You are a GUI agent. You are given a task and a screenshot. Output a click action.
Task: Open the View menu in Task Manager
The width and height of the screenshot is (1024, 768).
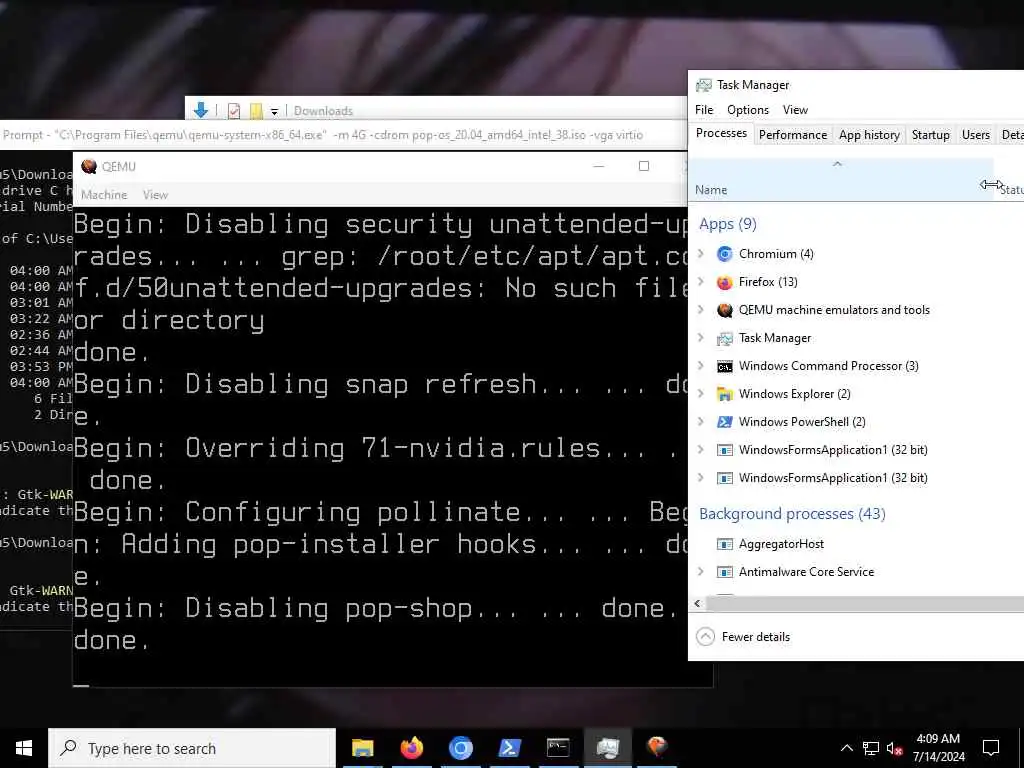(795, 110)
